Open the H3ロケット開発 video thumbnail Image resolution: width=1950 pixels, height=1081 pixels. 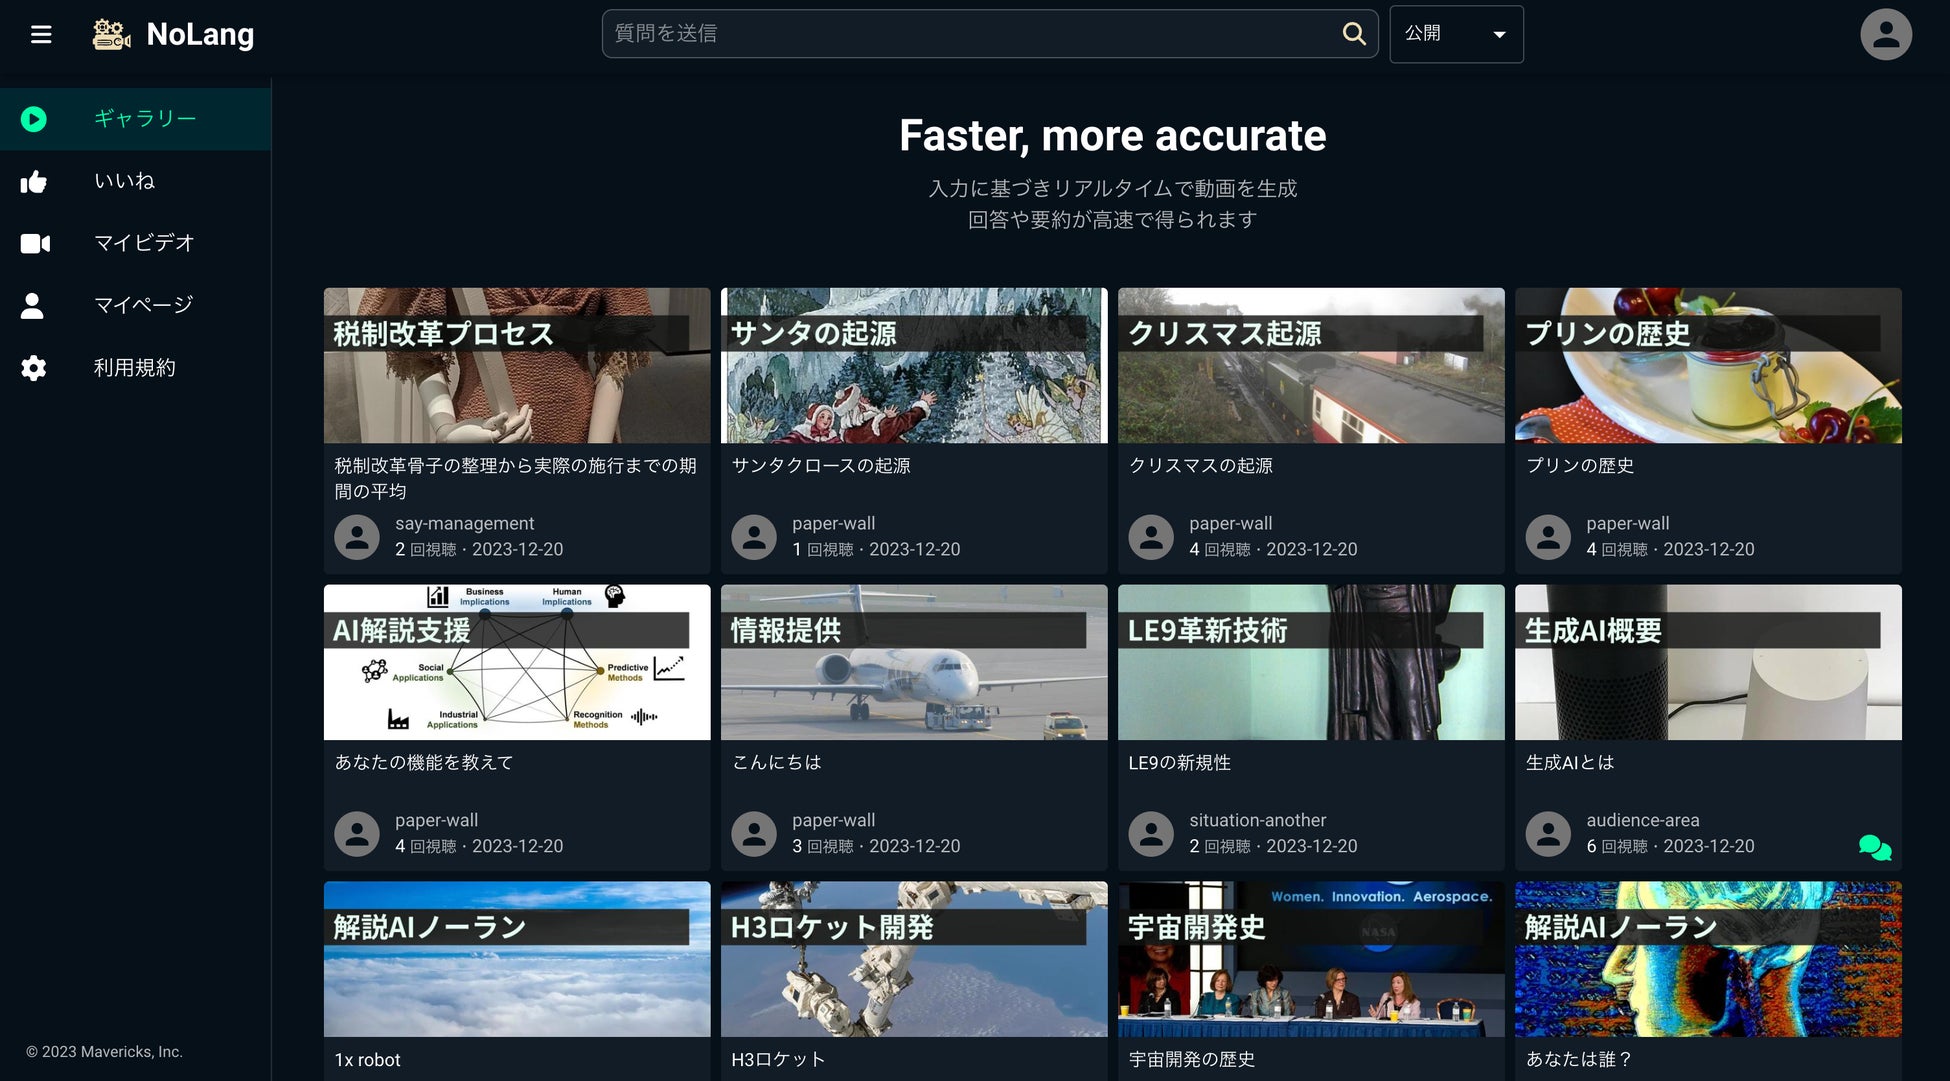[x=913, y=959]
